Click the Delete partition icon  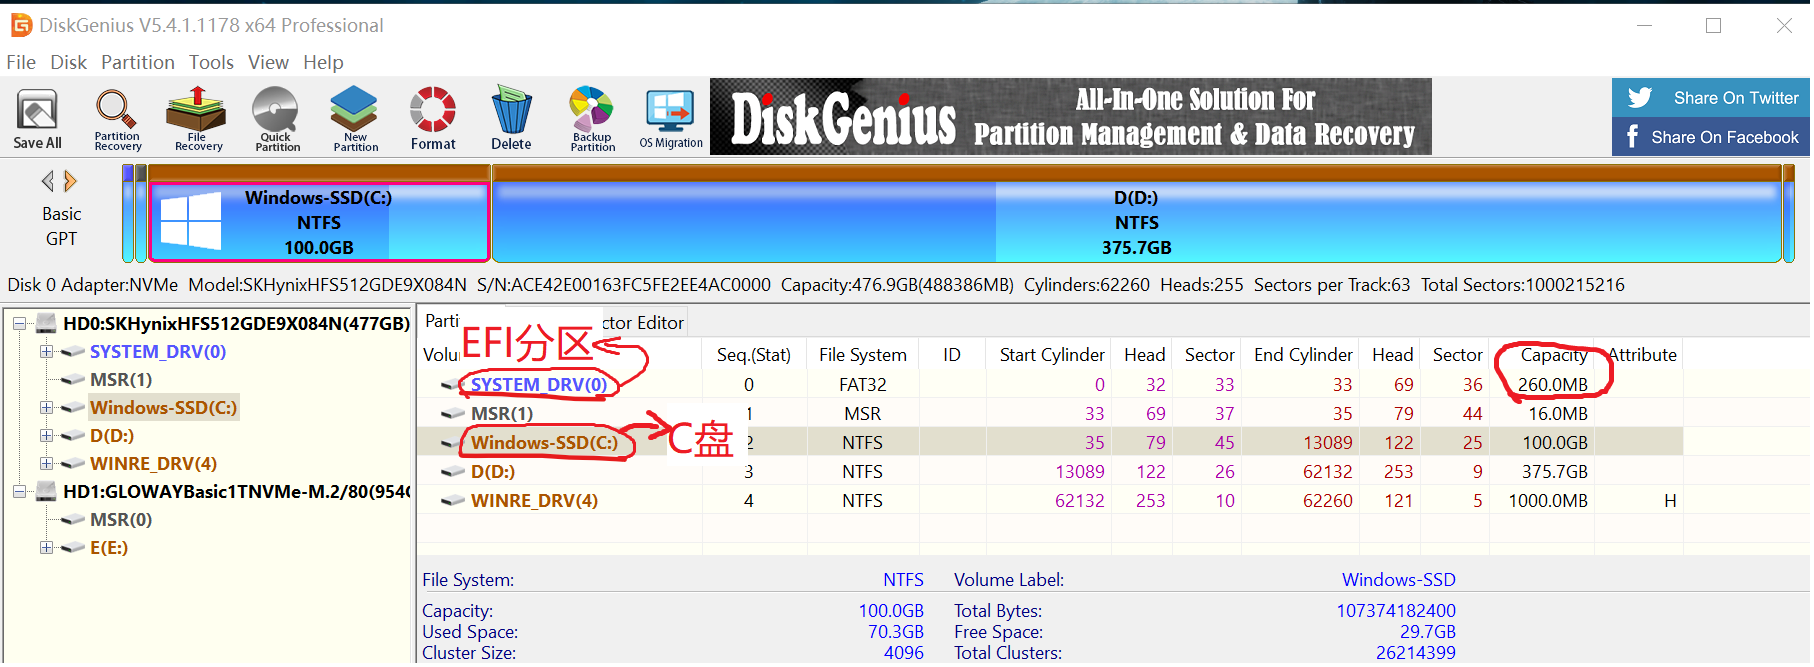pyautogui.click(x=511, y=119)
